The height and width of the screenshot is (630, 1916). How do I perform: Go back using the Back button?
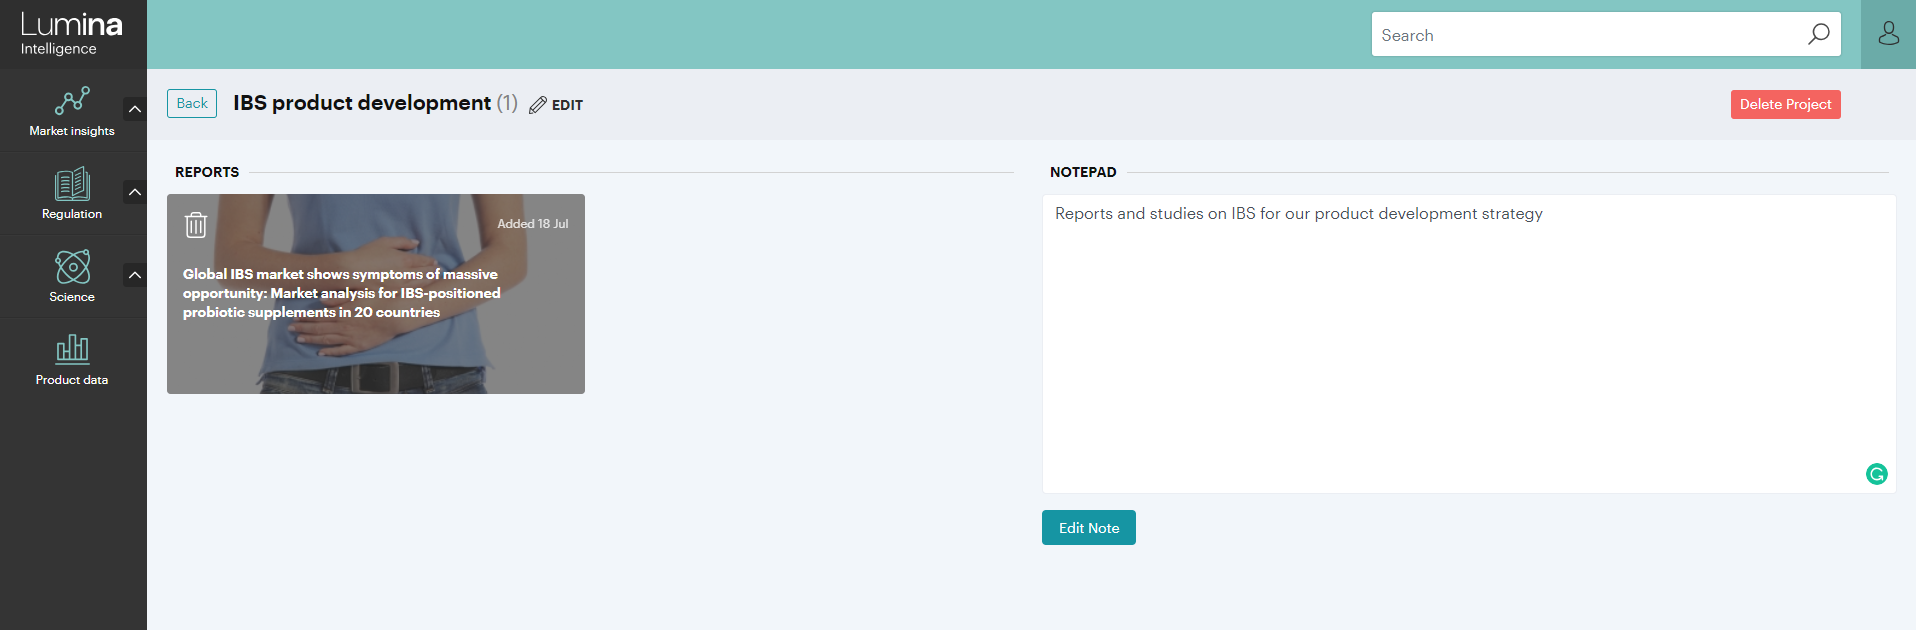click(x=192, y=103)
